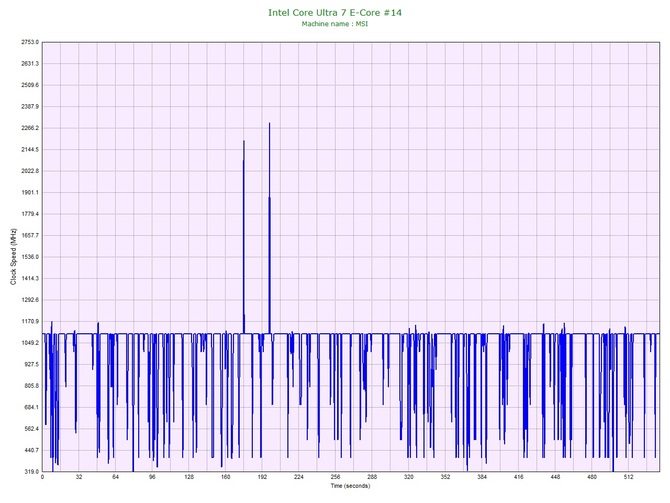Click the 192 seconds x-axis tick label
This screenshot has width=670, height=503.
262,477
